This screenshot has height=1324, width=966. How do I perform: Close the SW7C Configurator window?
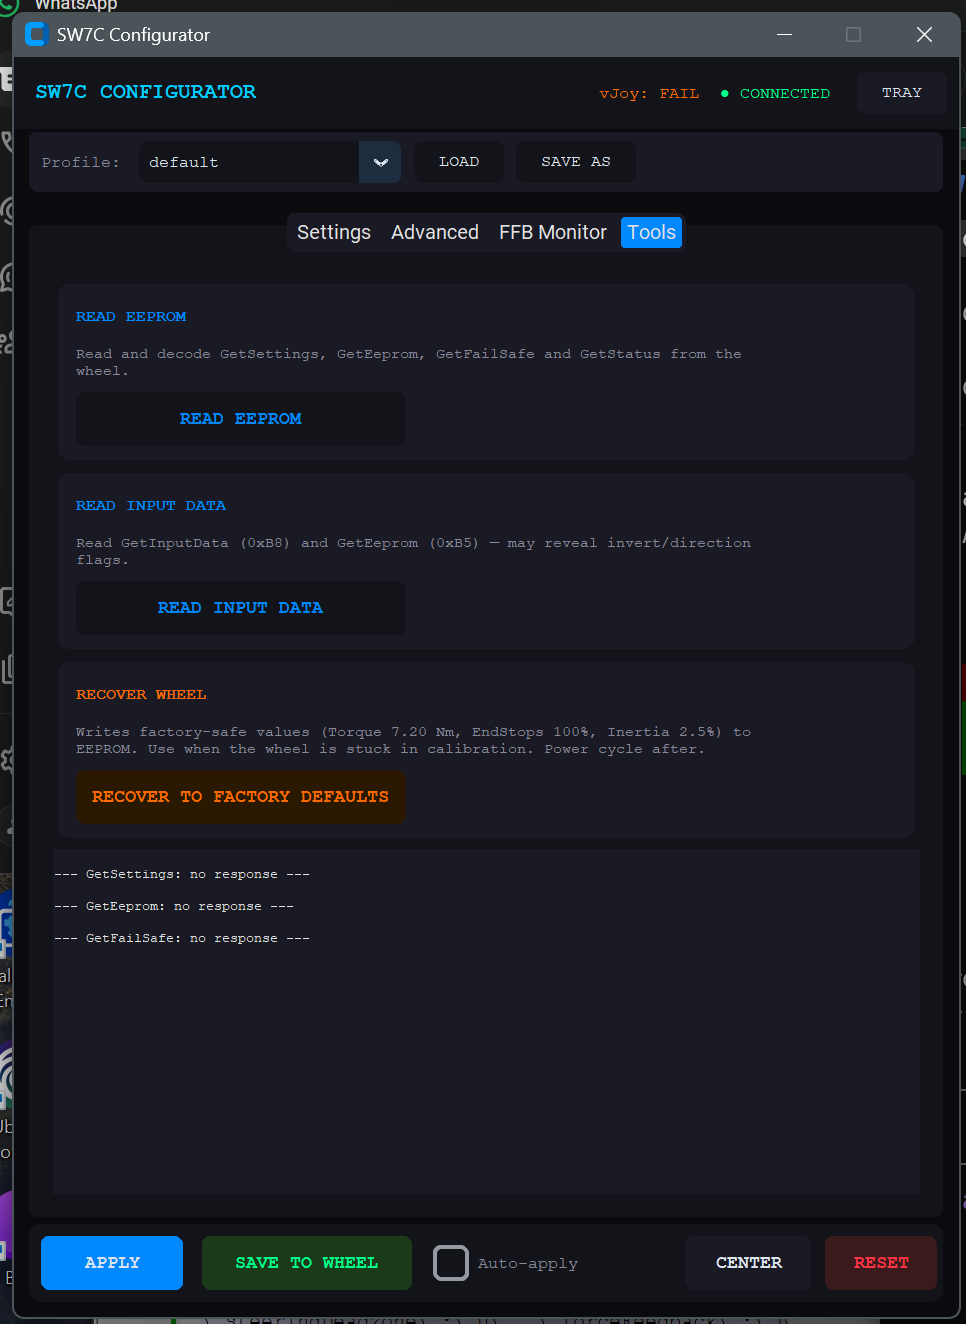coord(924,35)
